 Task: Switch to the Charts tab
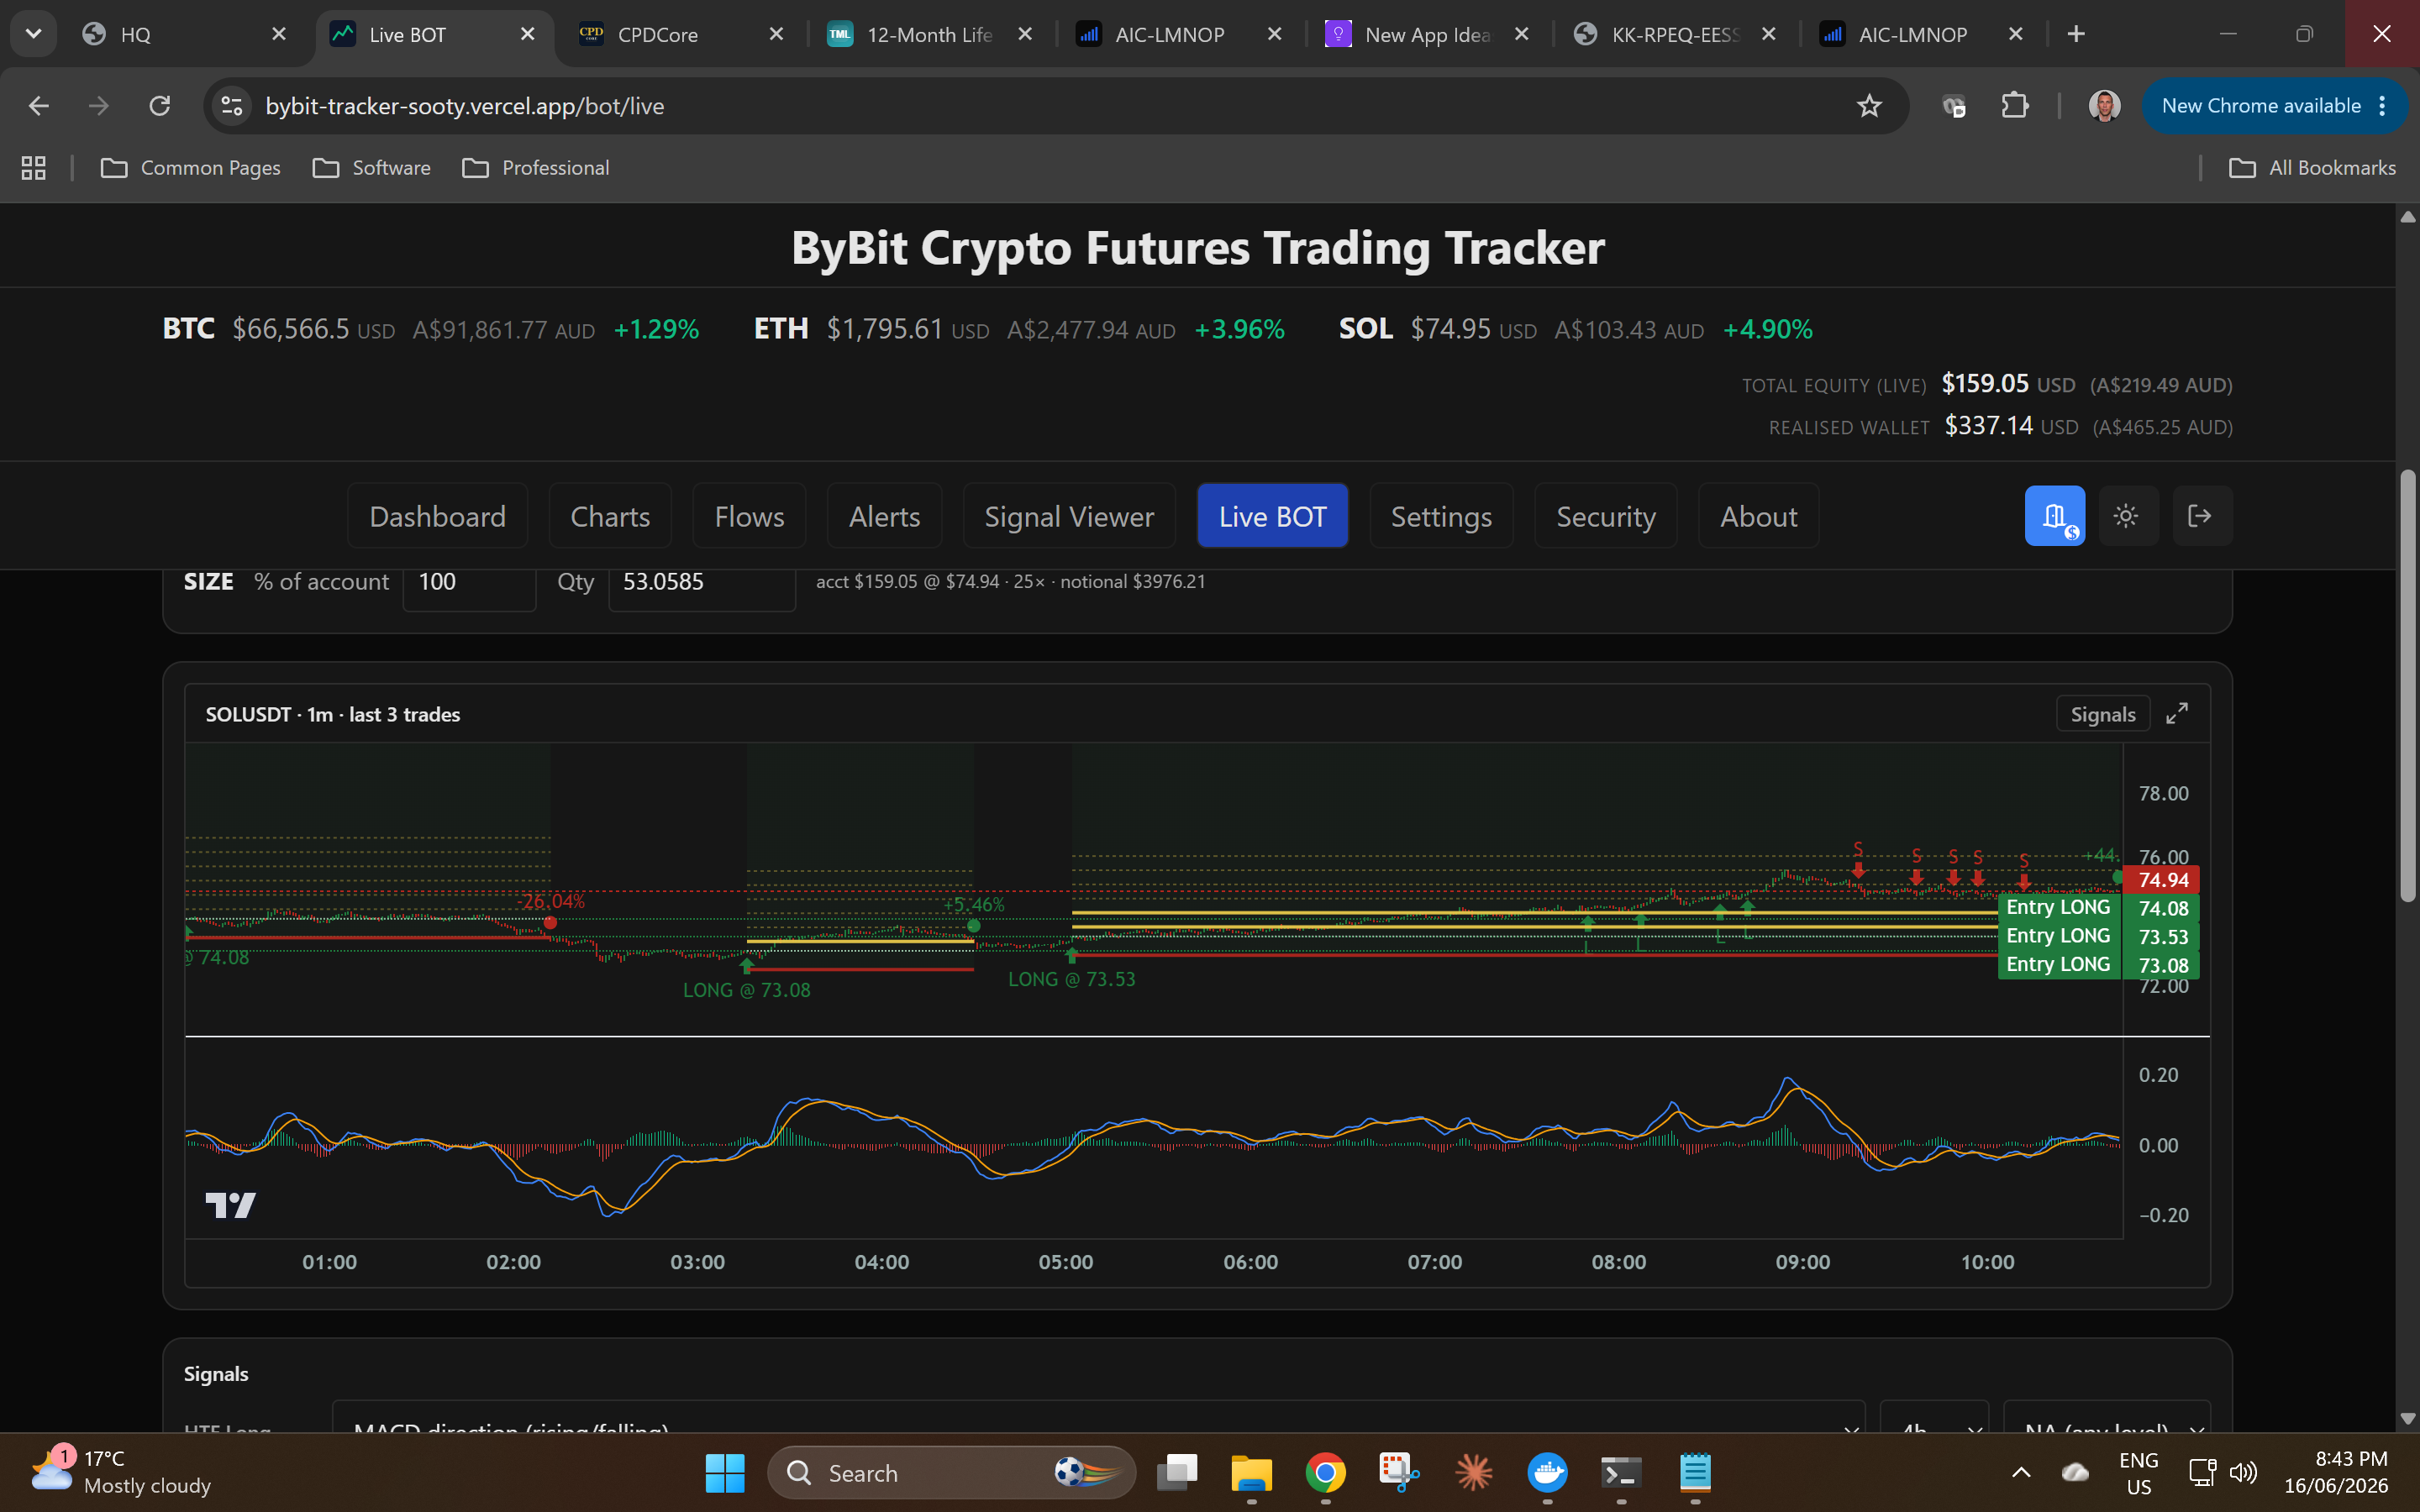pos(610,516)
